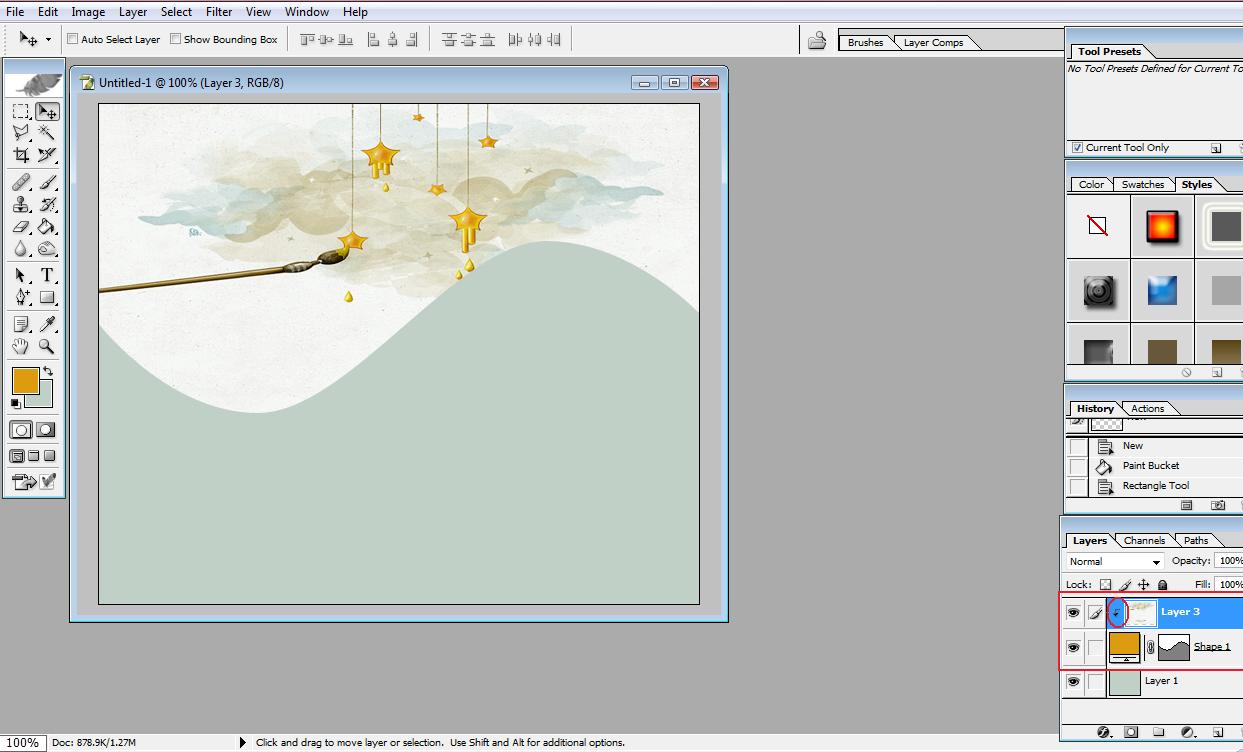Select the Crop tool
Screen dimensions: 1243x752
(x=21, y=155)
